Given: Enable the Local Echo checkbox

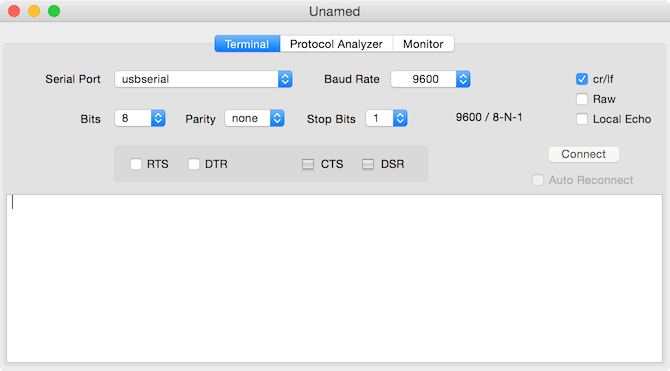Looking at the screenshot, I should coord(582,119).
